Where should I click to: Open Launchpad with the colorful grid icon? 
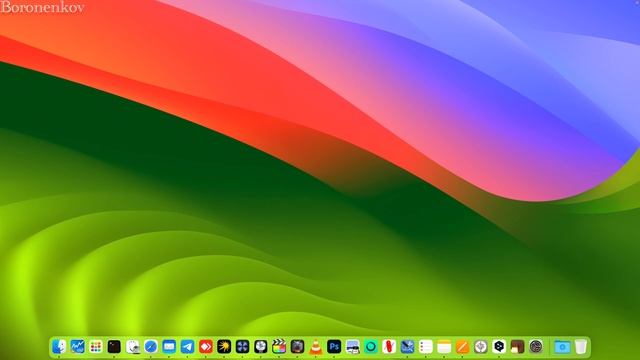[96, 347]
